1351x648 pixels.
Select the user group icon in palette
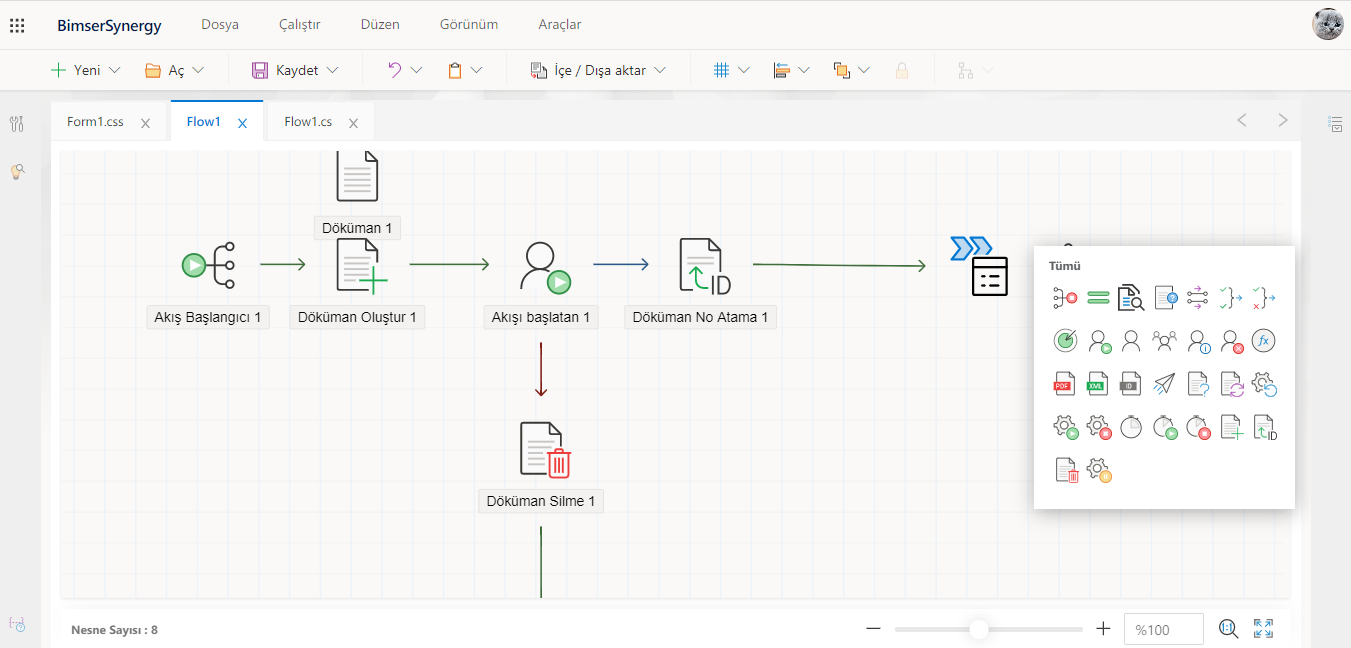coord(1164,341)
